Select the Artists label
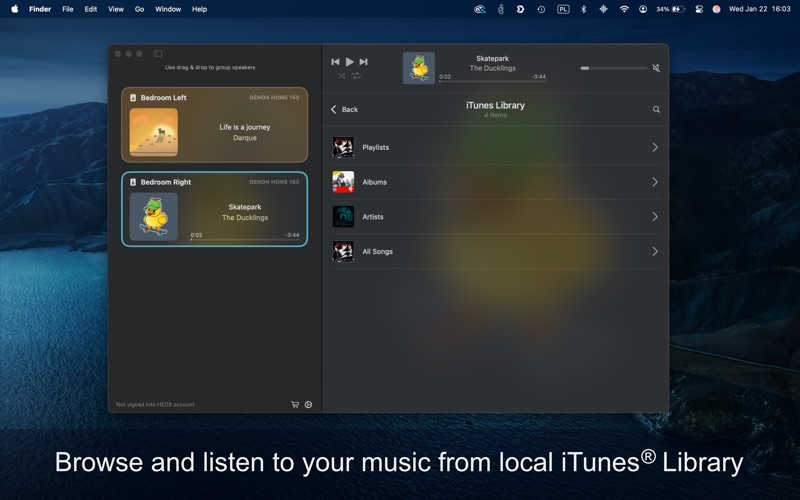 [x=373, y=217]
